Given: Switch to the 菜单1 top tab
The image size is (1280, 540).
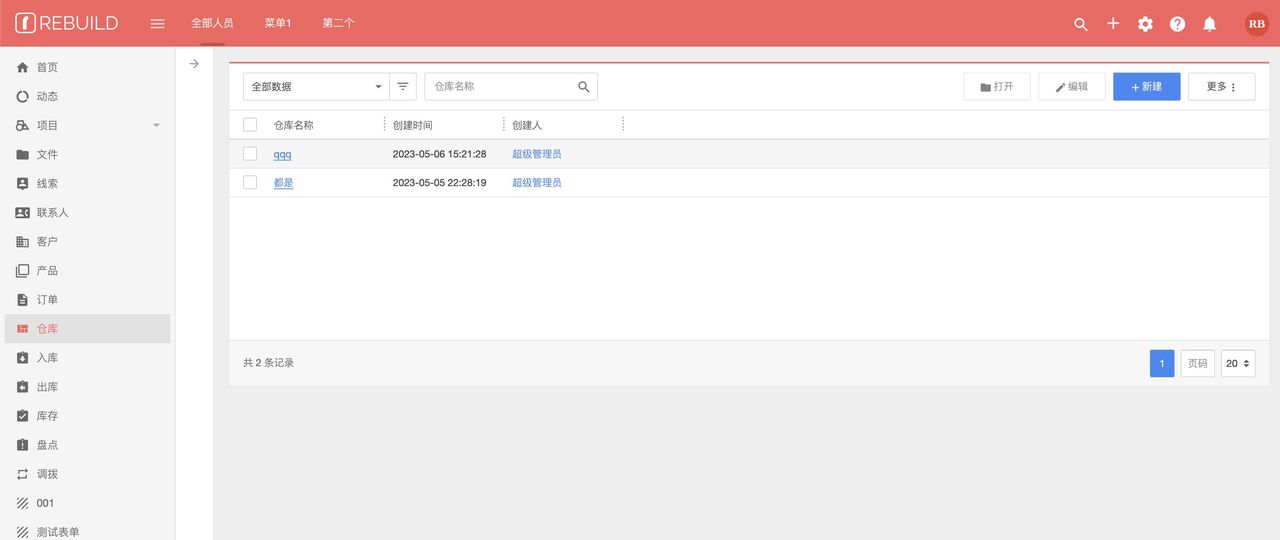Looking at the screenshot, I should point(278,23).
